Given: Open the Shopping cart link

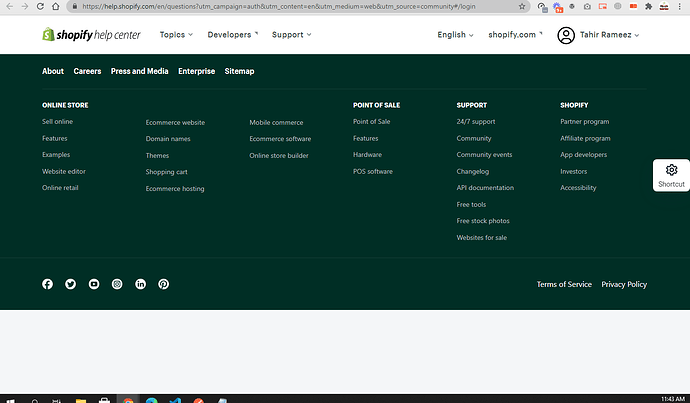Looking at the screenshot, I should (166, 172).
